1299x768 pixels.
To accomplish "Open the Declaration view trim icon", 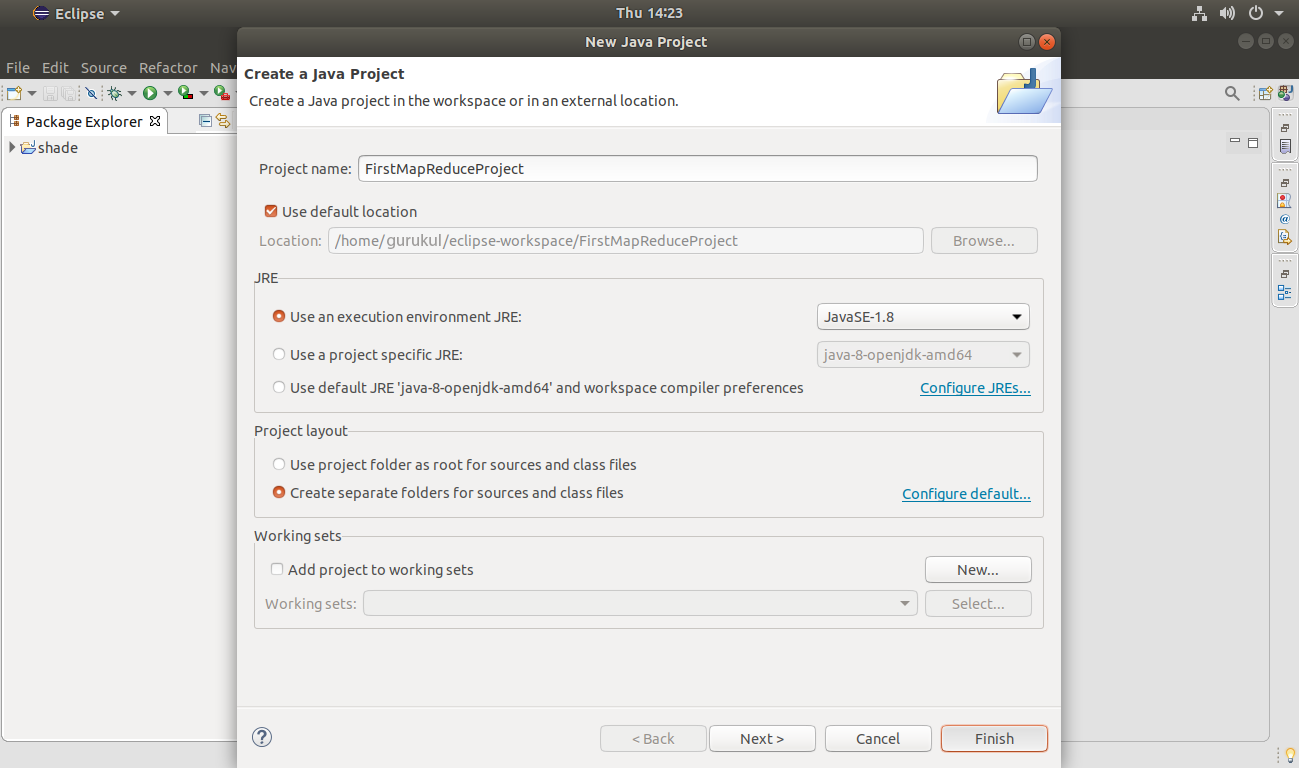I will click(x=1285, y=237).
